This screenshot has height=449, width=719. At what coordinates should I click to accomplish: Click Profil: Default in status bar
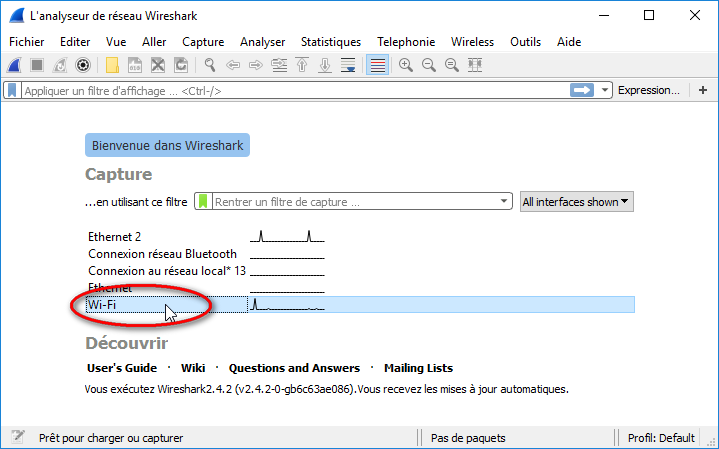[661, 438]
